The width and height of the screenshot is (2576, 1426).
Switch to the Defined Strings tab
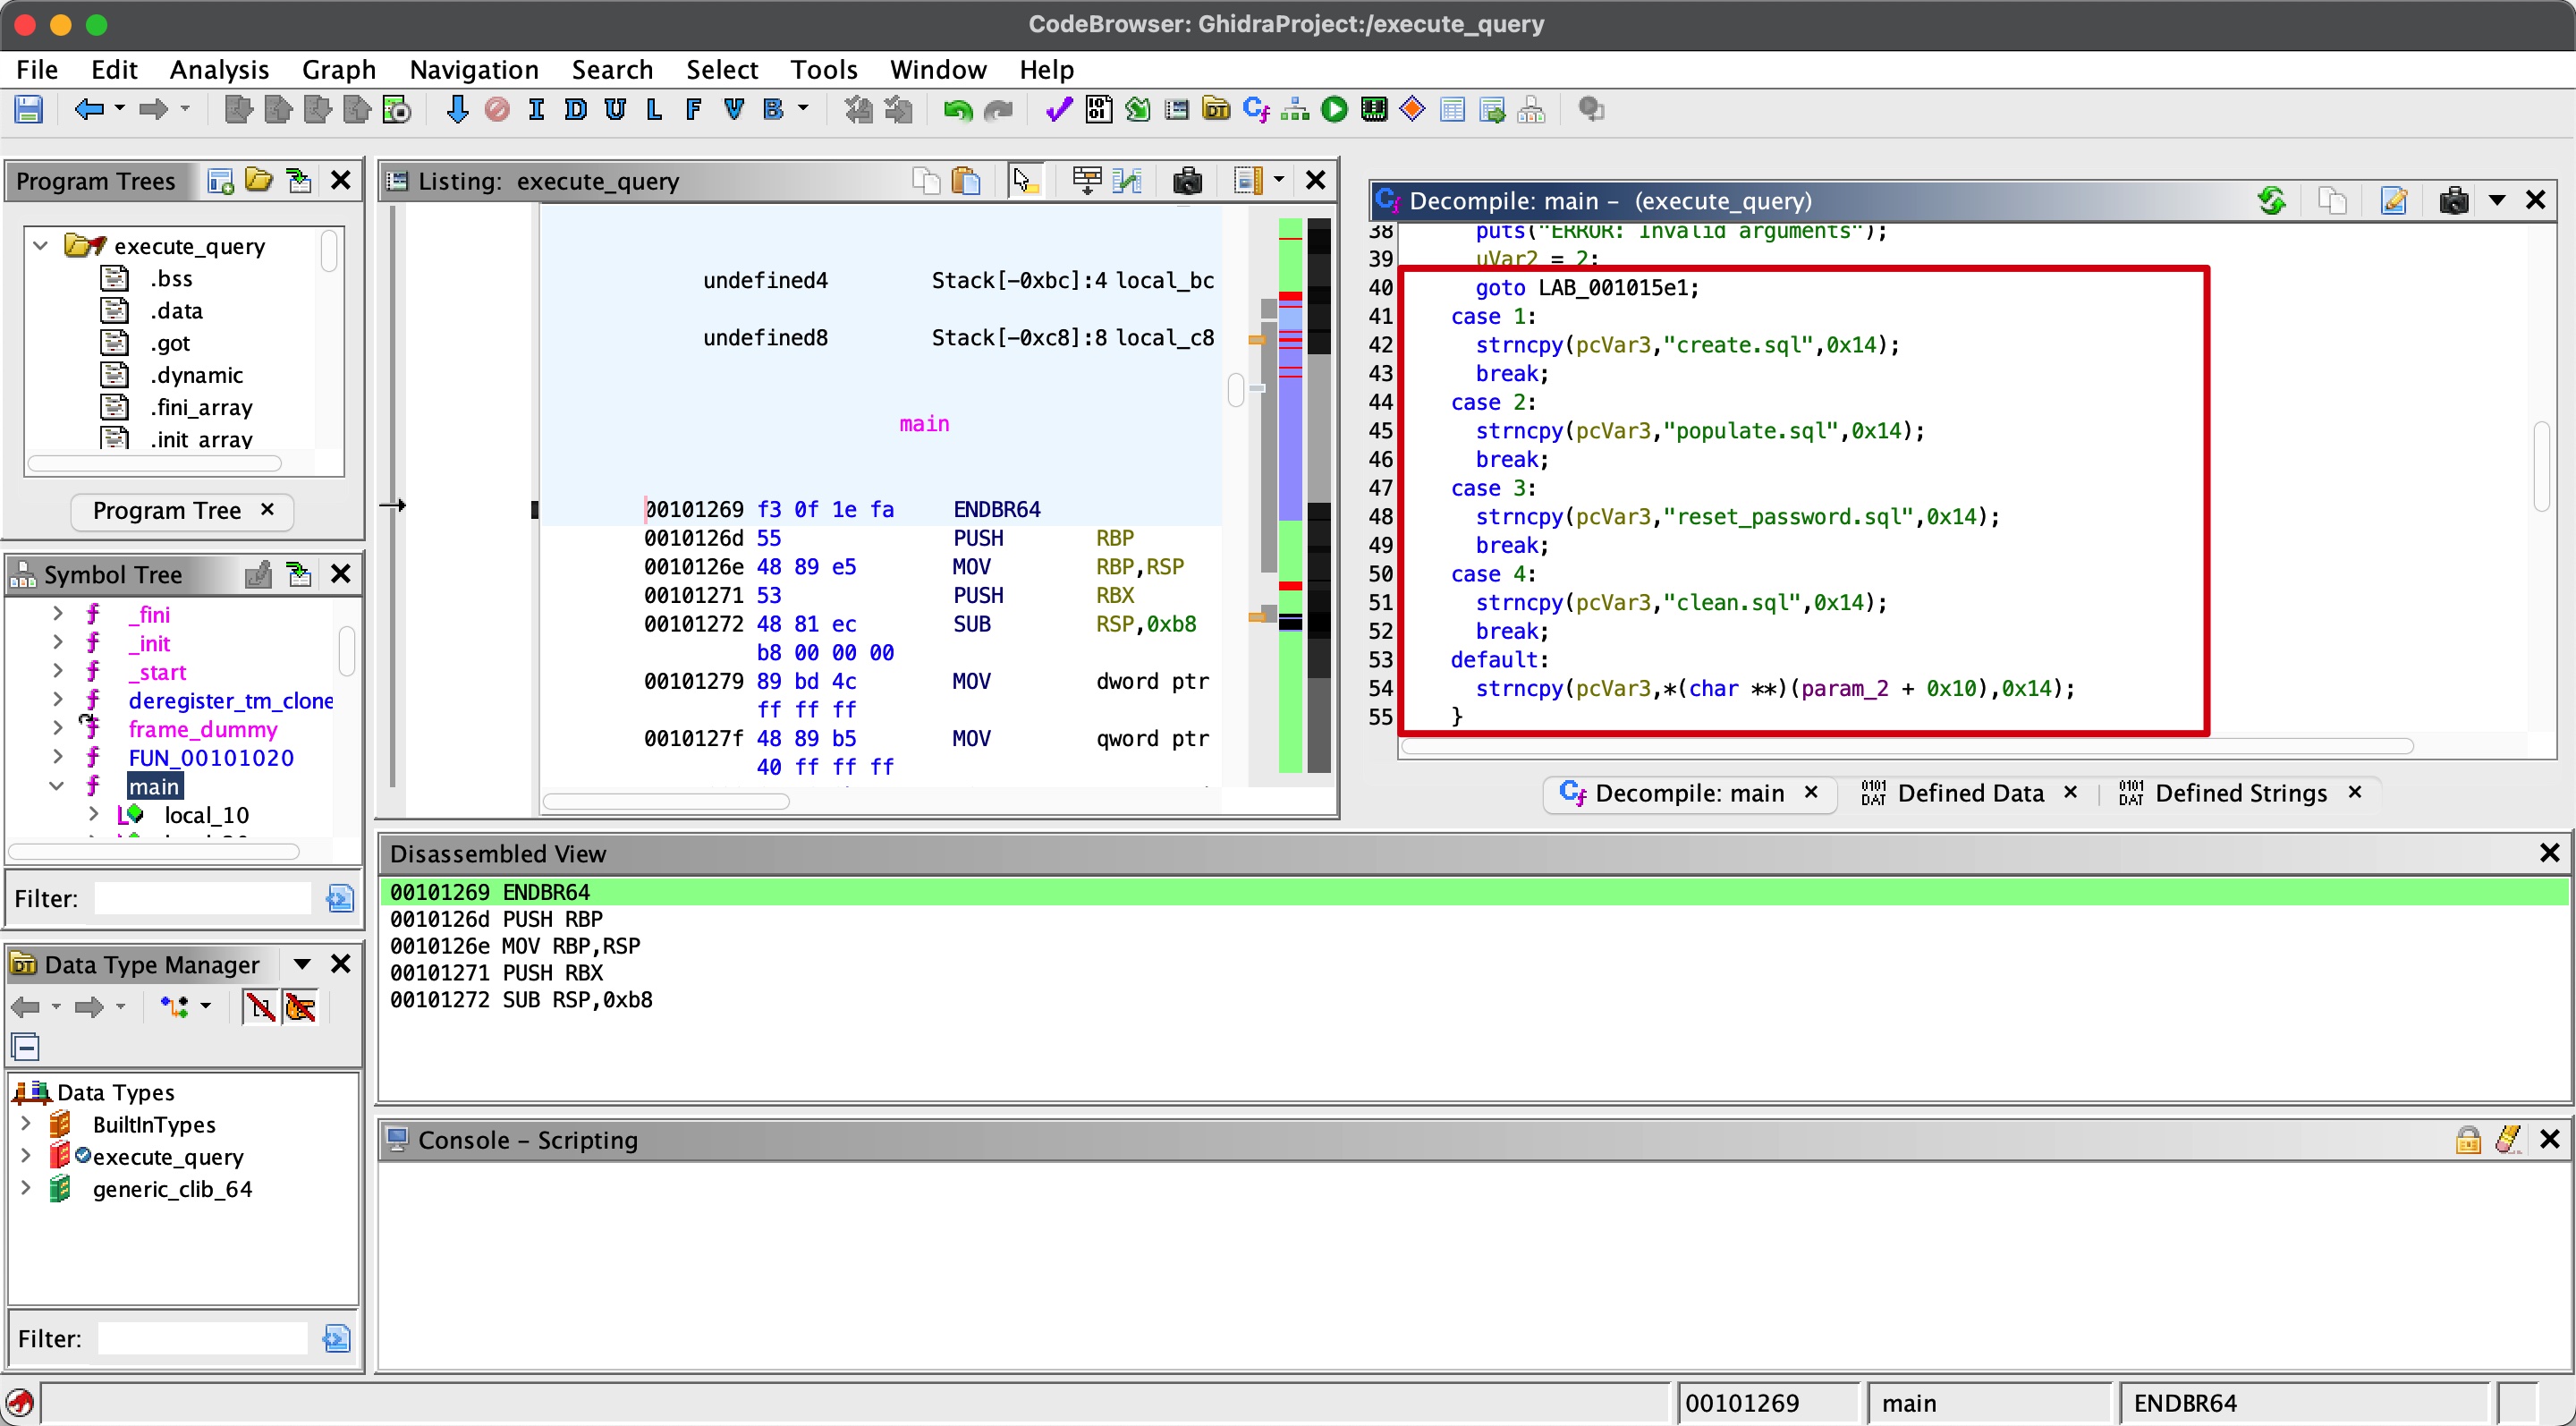(x=2240, y=793)
